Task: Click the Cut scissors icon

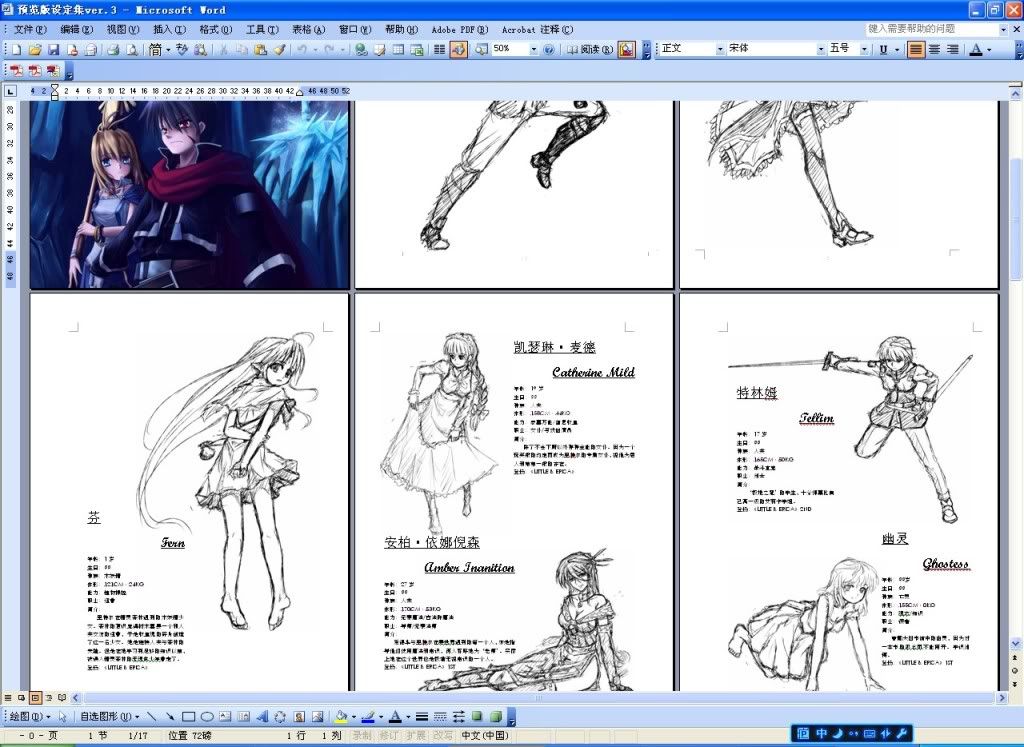Action: (x=223, y=50)
